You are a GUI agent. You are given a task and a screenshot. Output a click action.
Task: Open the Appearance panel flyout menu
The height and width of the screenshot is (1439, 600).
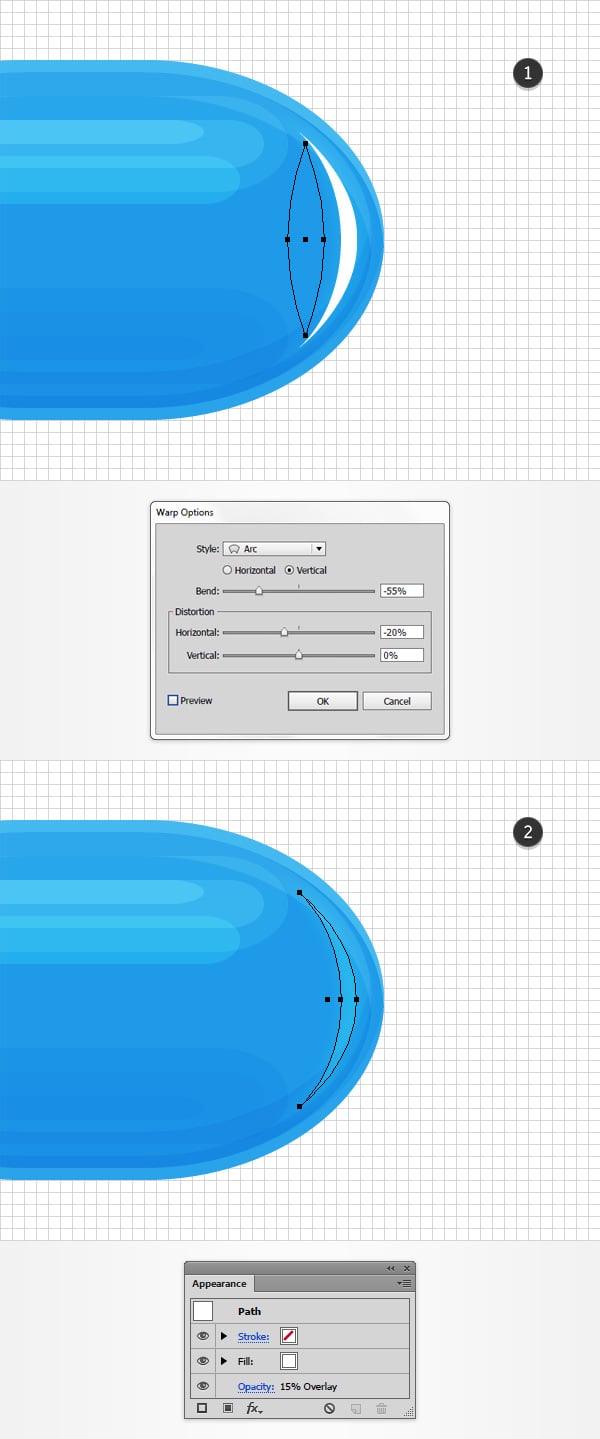[404, 1282]
